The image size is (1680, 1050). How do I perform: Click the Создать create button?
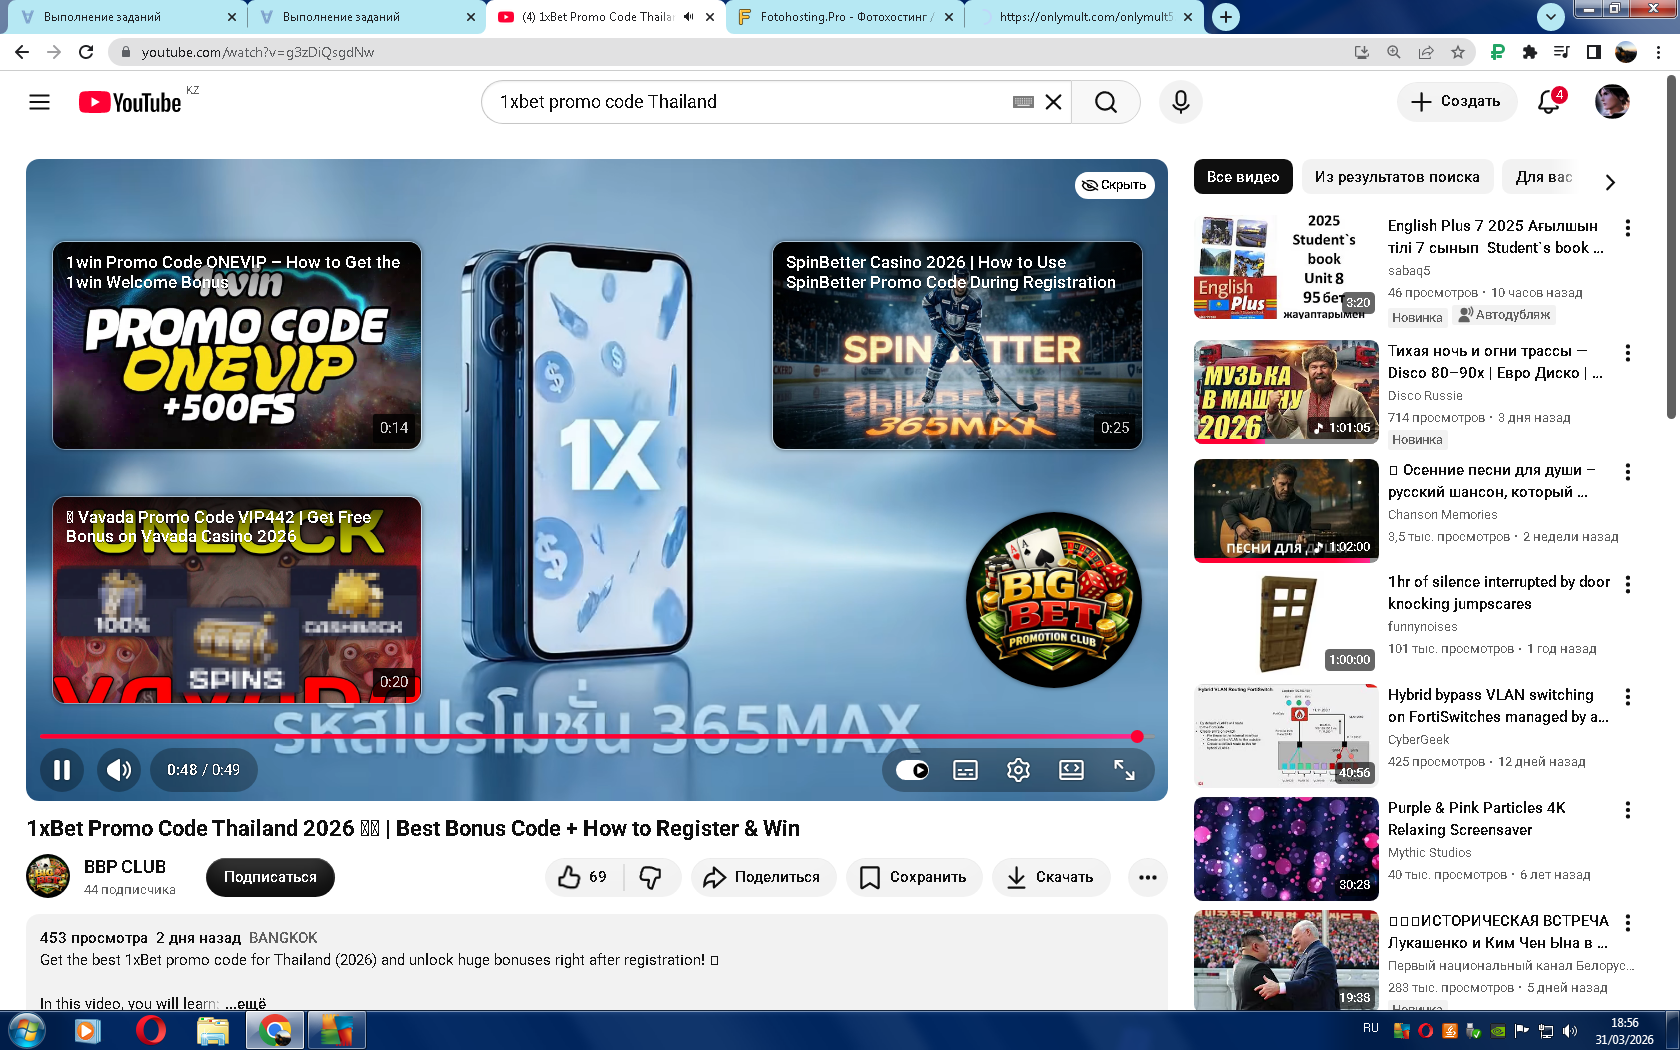[1456, 101]
